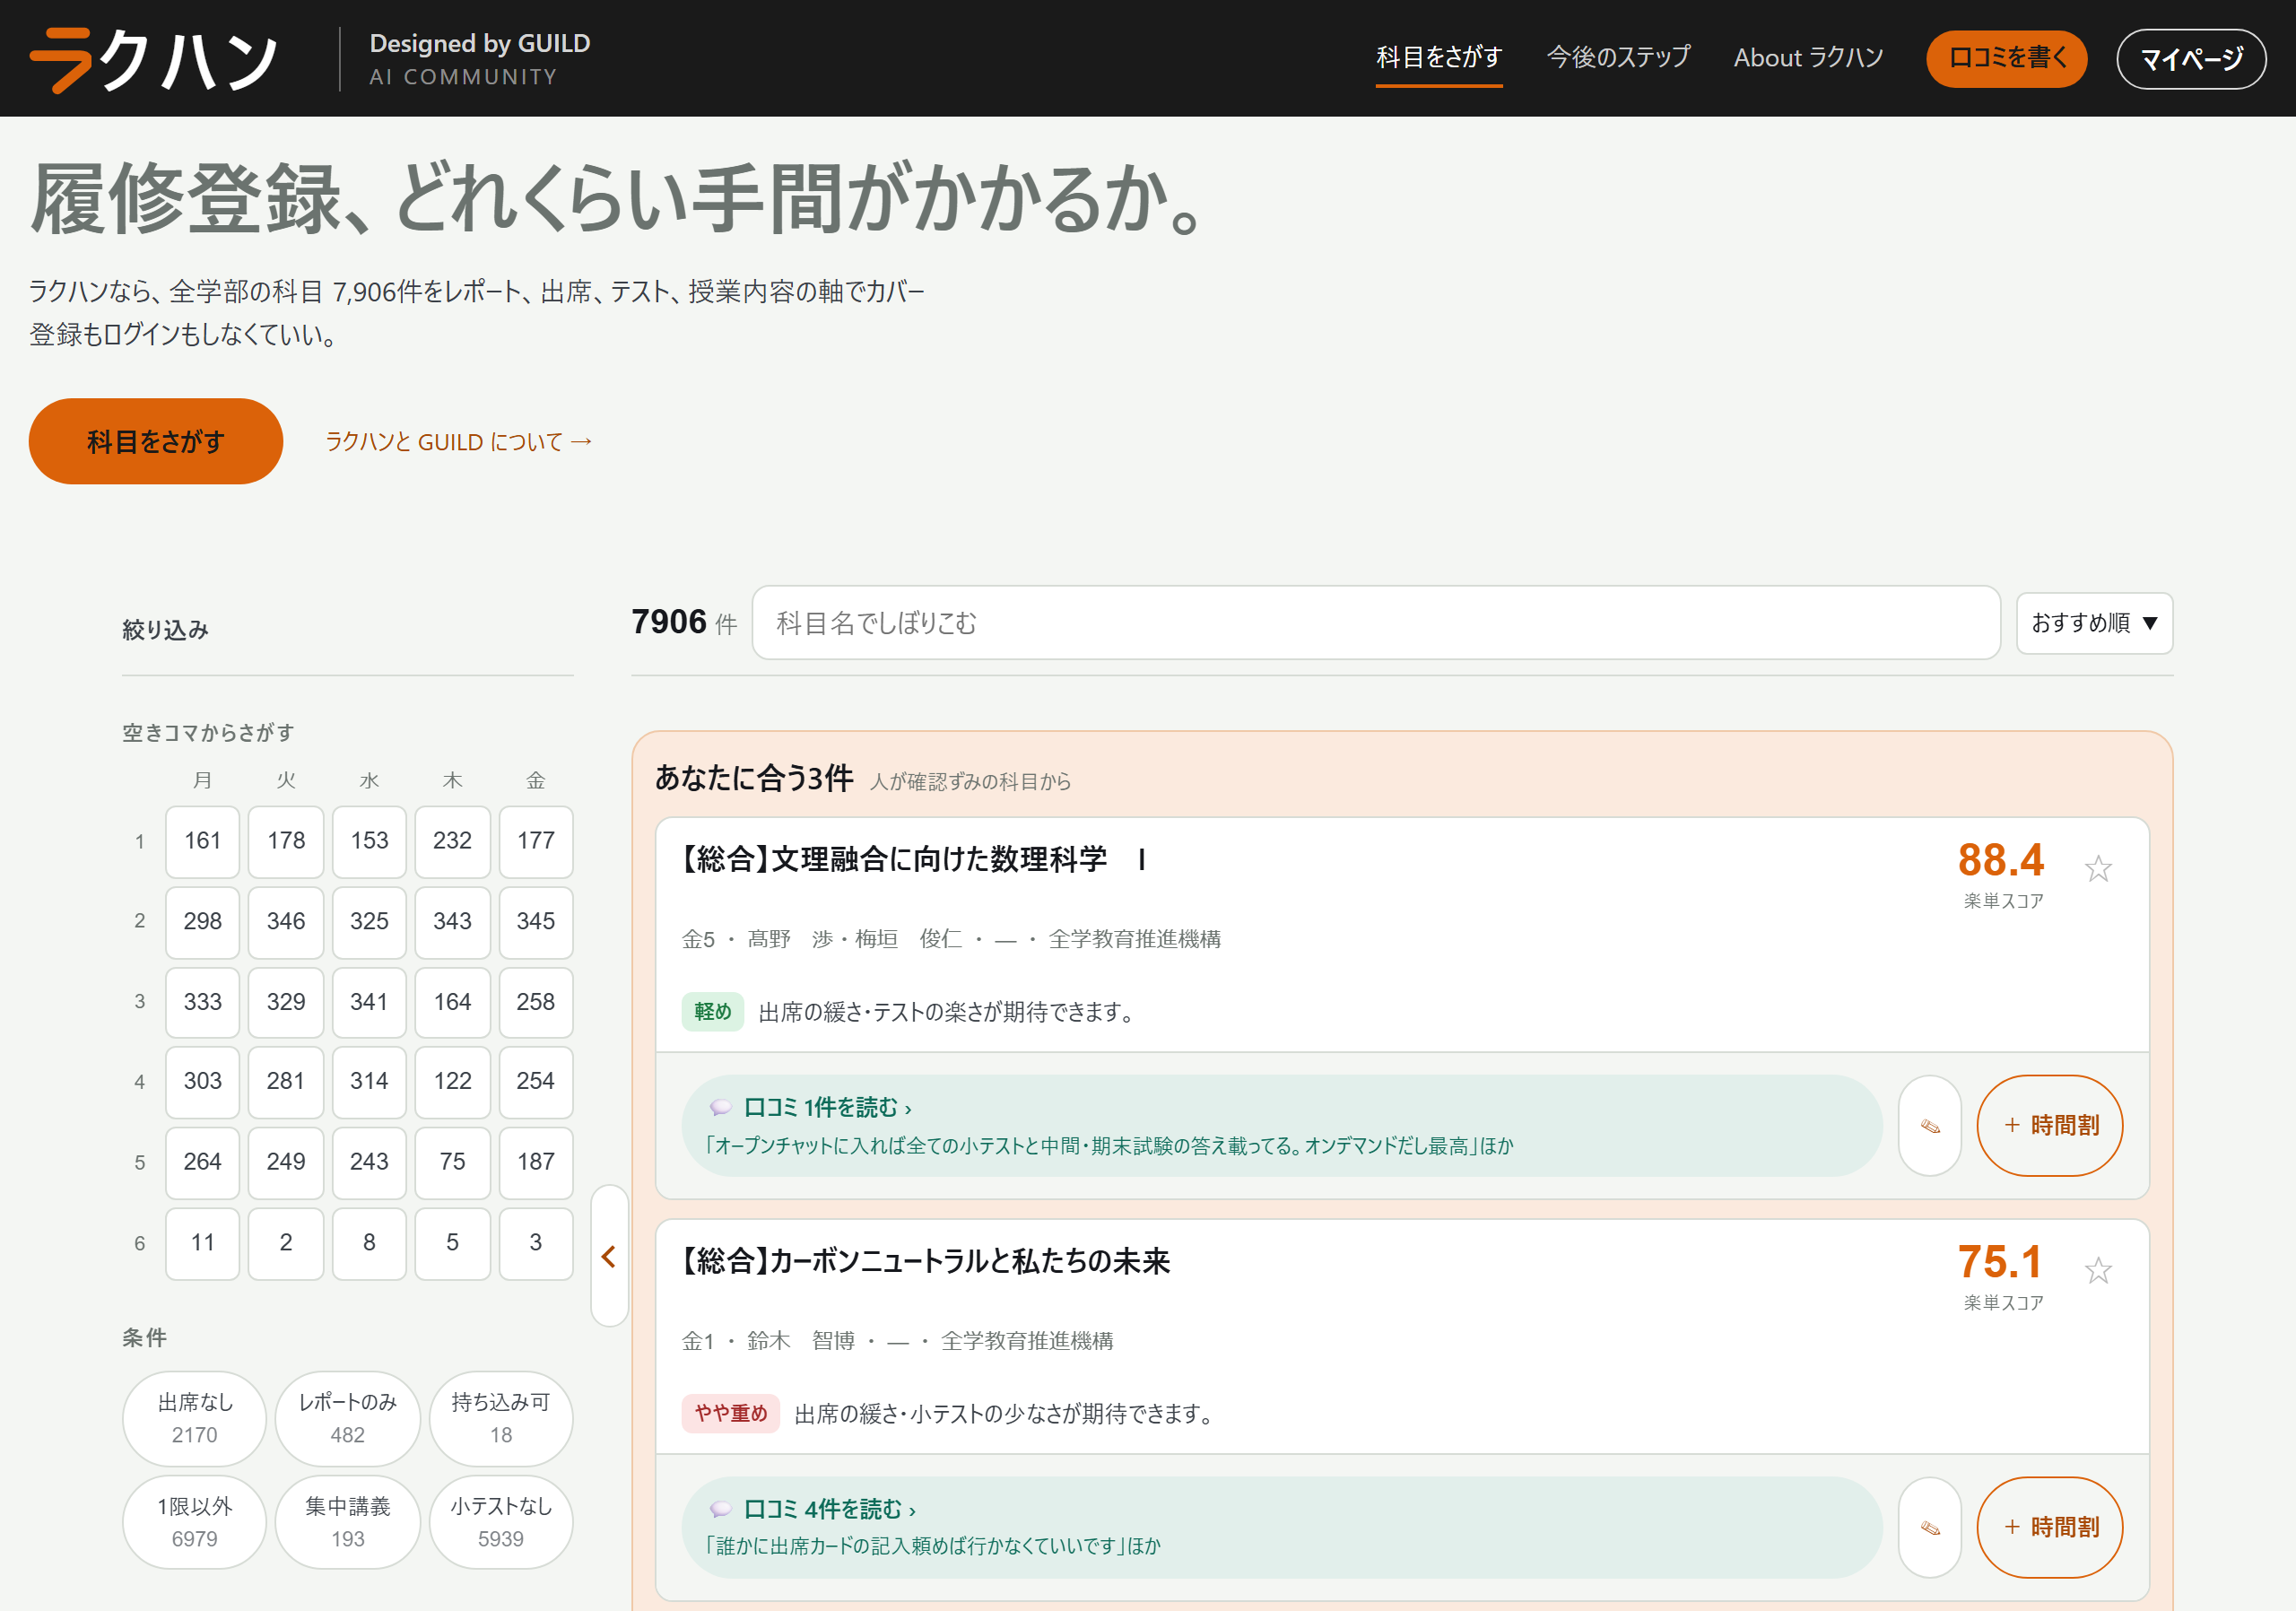Toggle 小テストなし condition filter
Screen dimensions: 2296x1611
[501, 1522]
